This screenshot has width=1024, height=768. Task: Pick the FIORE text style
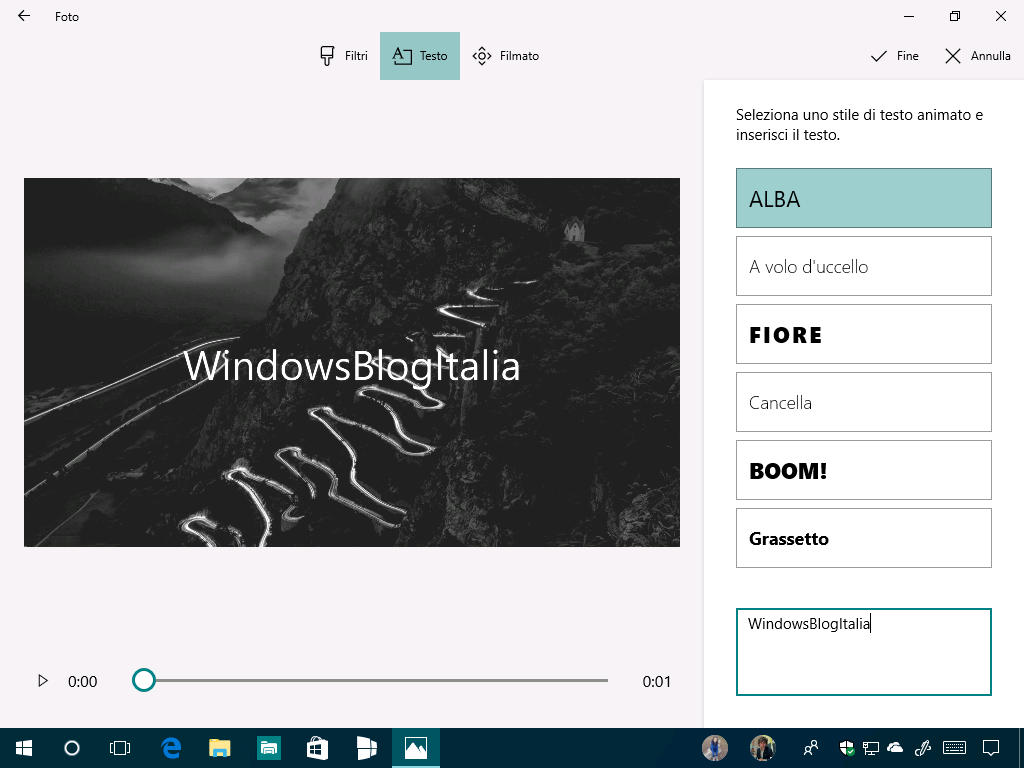tap(863, 334)
